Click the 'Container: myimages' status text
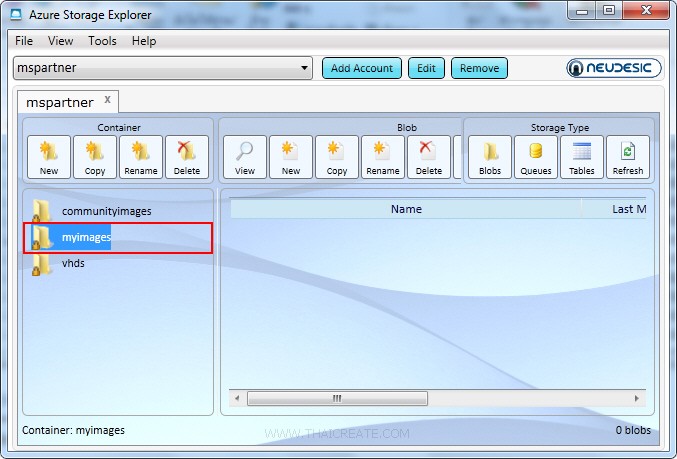This screenshot has width=677, height=459. [x=73, y=430]
